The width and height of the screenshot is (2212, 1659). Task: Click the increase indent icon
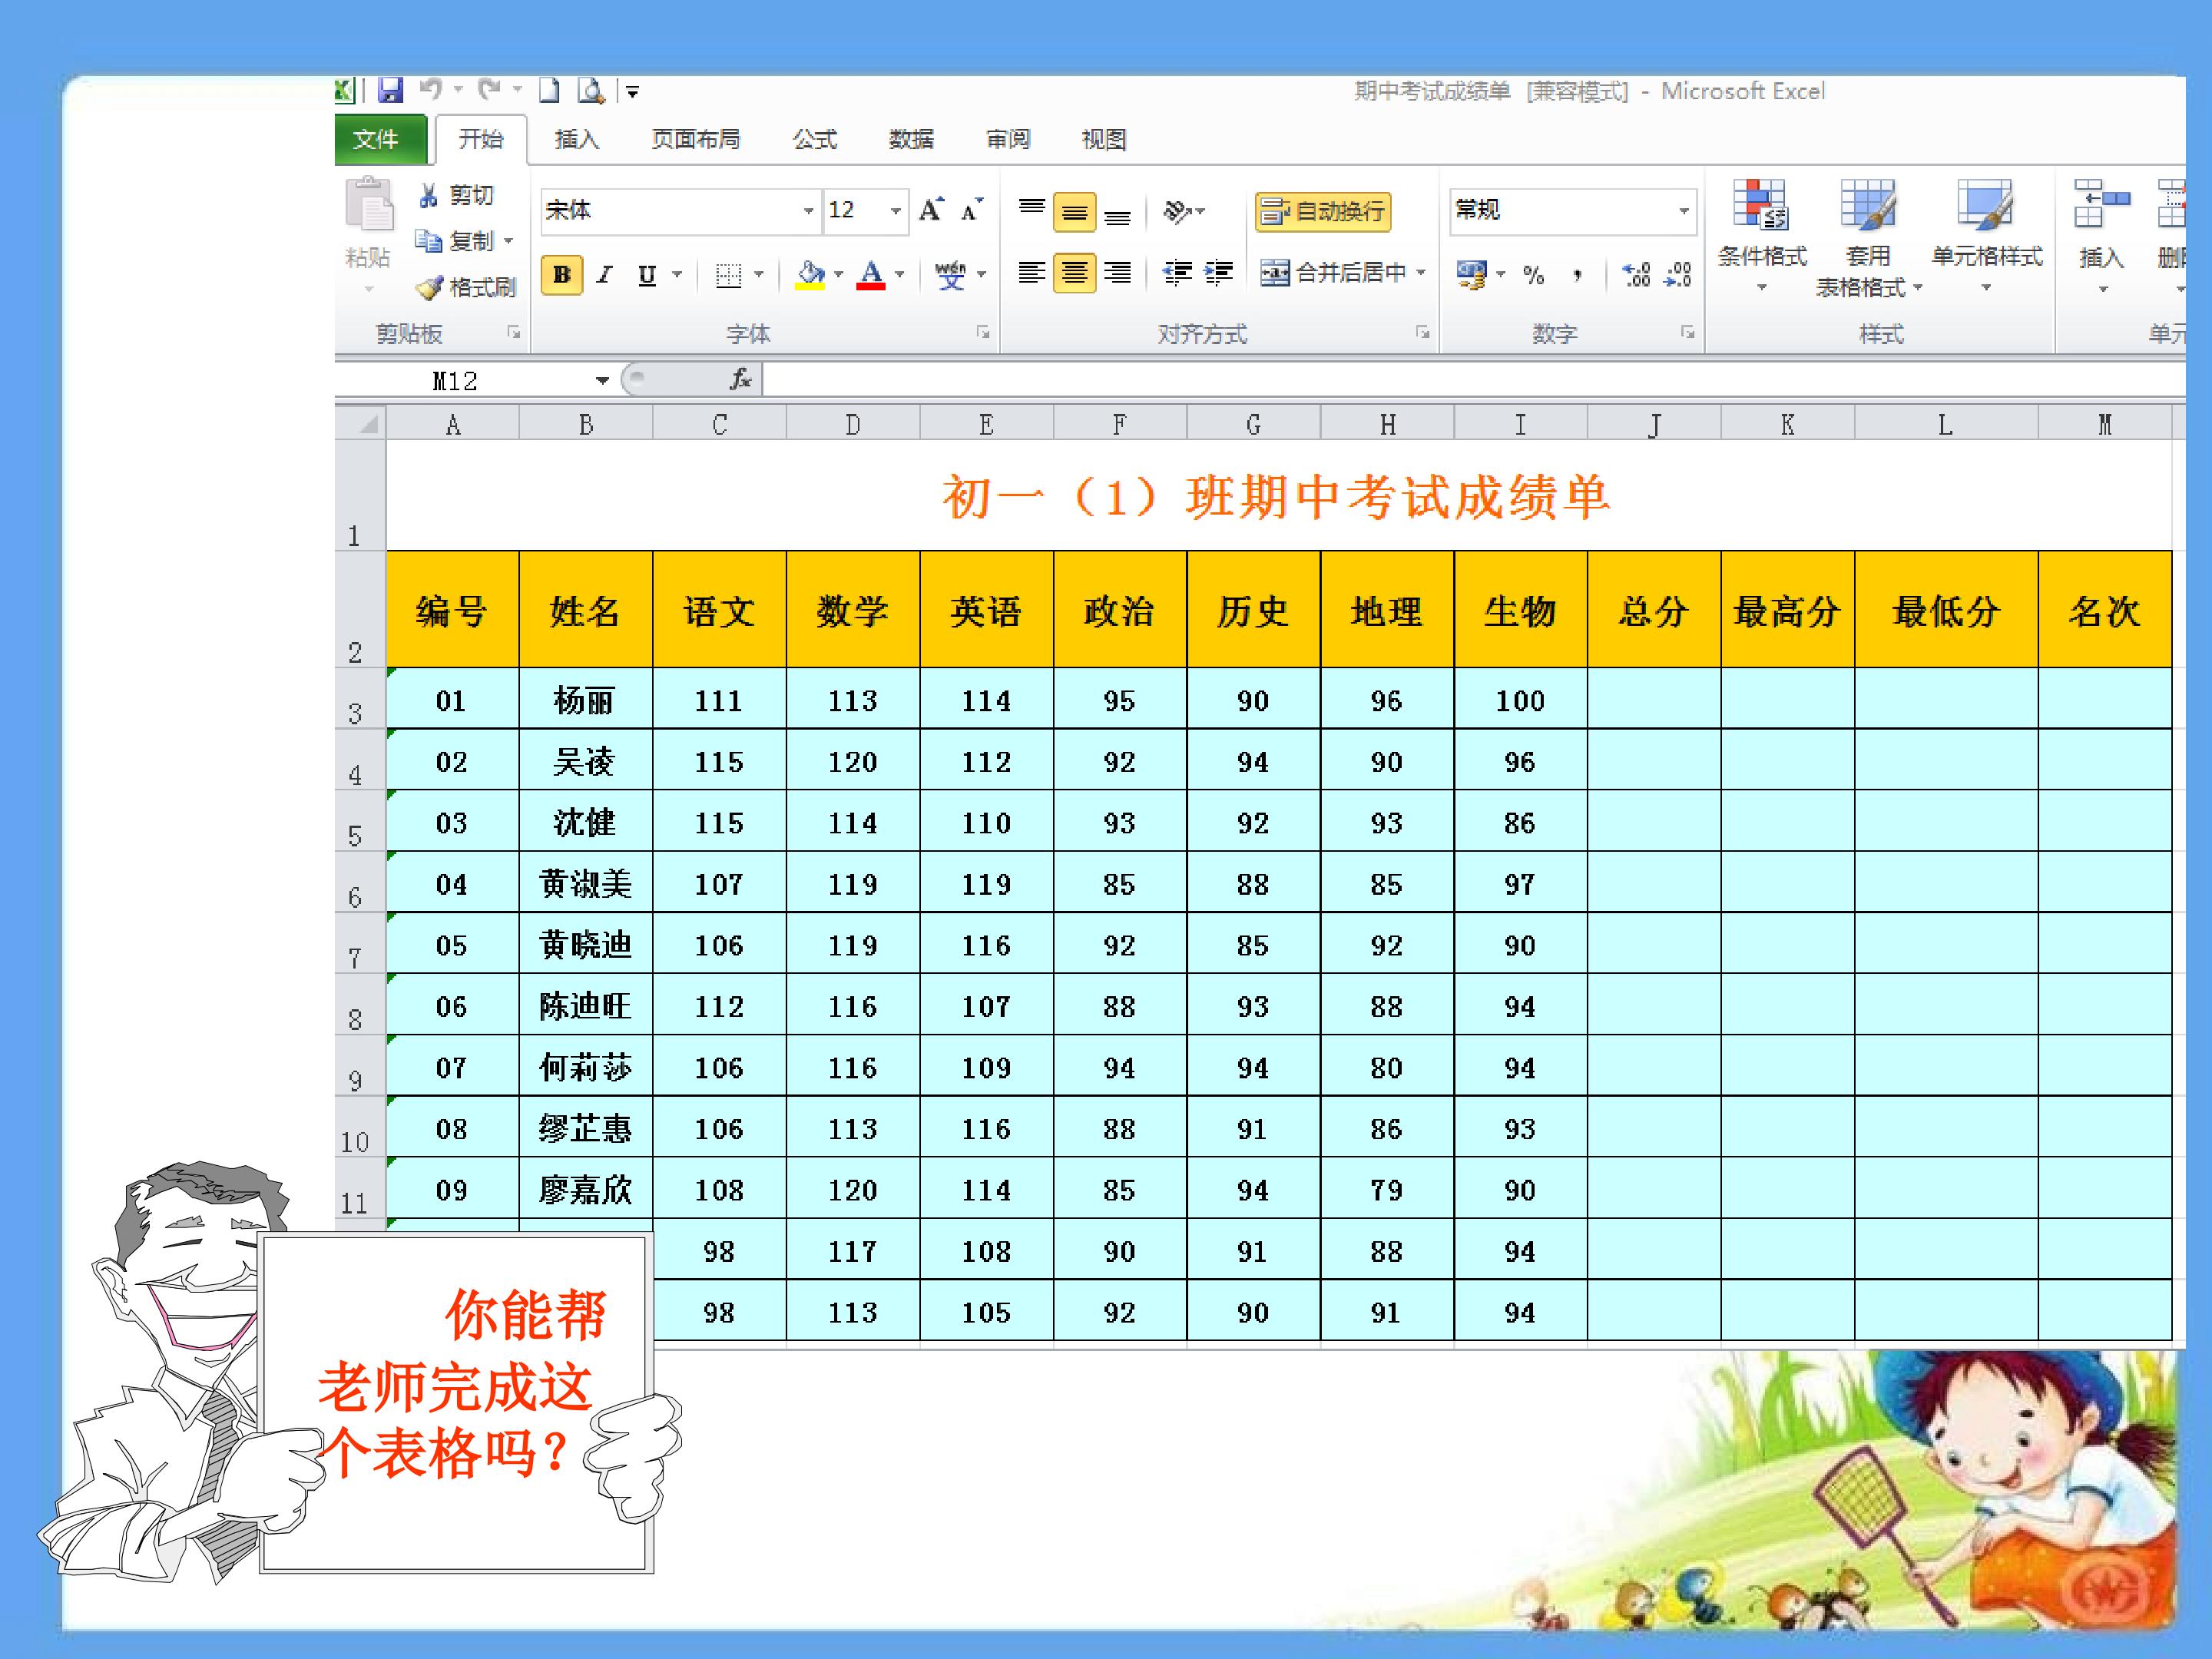pos(1218,272)
